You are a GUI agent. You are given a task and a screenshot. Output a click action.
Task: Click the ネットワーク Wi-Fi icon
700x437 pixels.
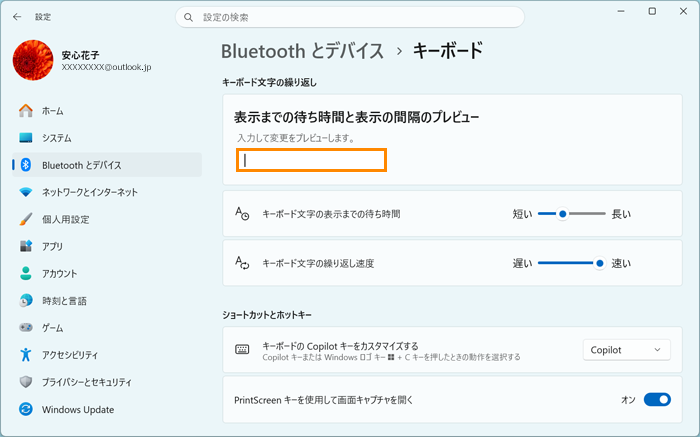coord(26,192)
